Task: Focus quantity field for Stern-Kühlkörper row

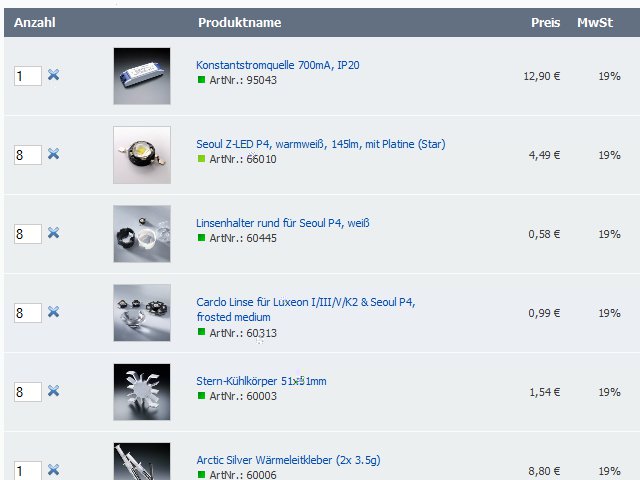Action: click(x=28, y=392)
